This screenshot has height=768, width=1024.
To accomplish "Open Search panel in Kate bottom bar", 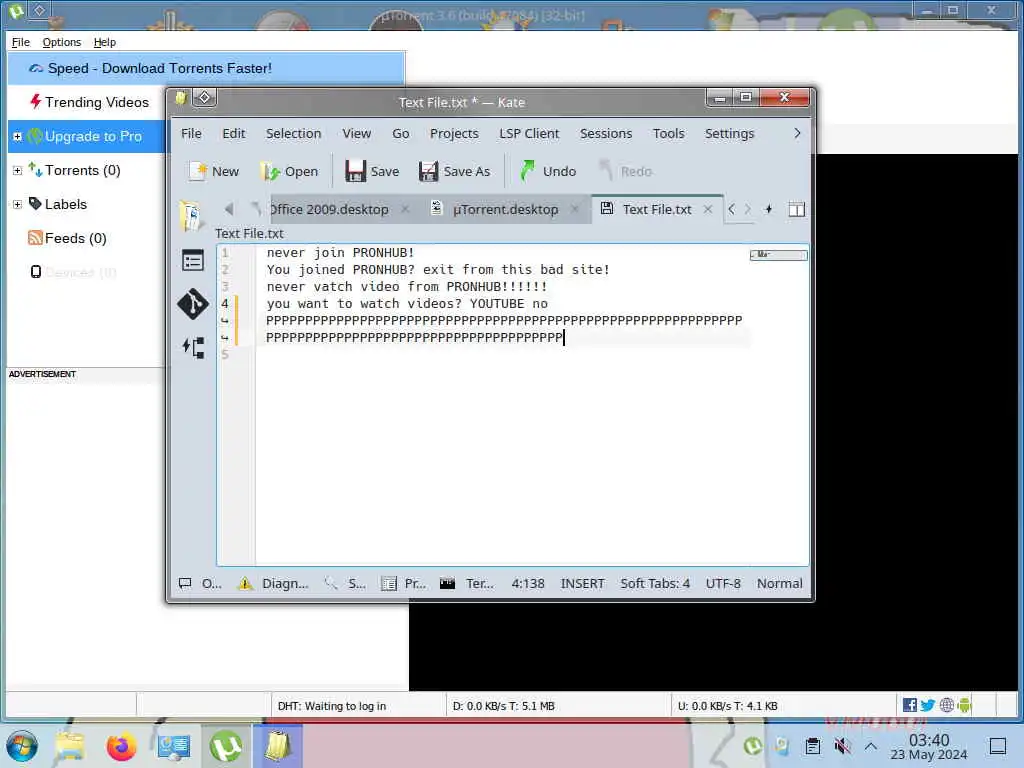I will tap(345, 583).
